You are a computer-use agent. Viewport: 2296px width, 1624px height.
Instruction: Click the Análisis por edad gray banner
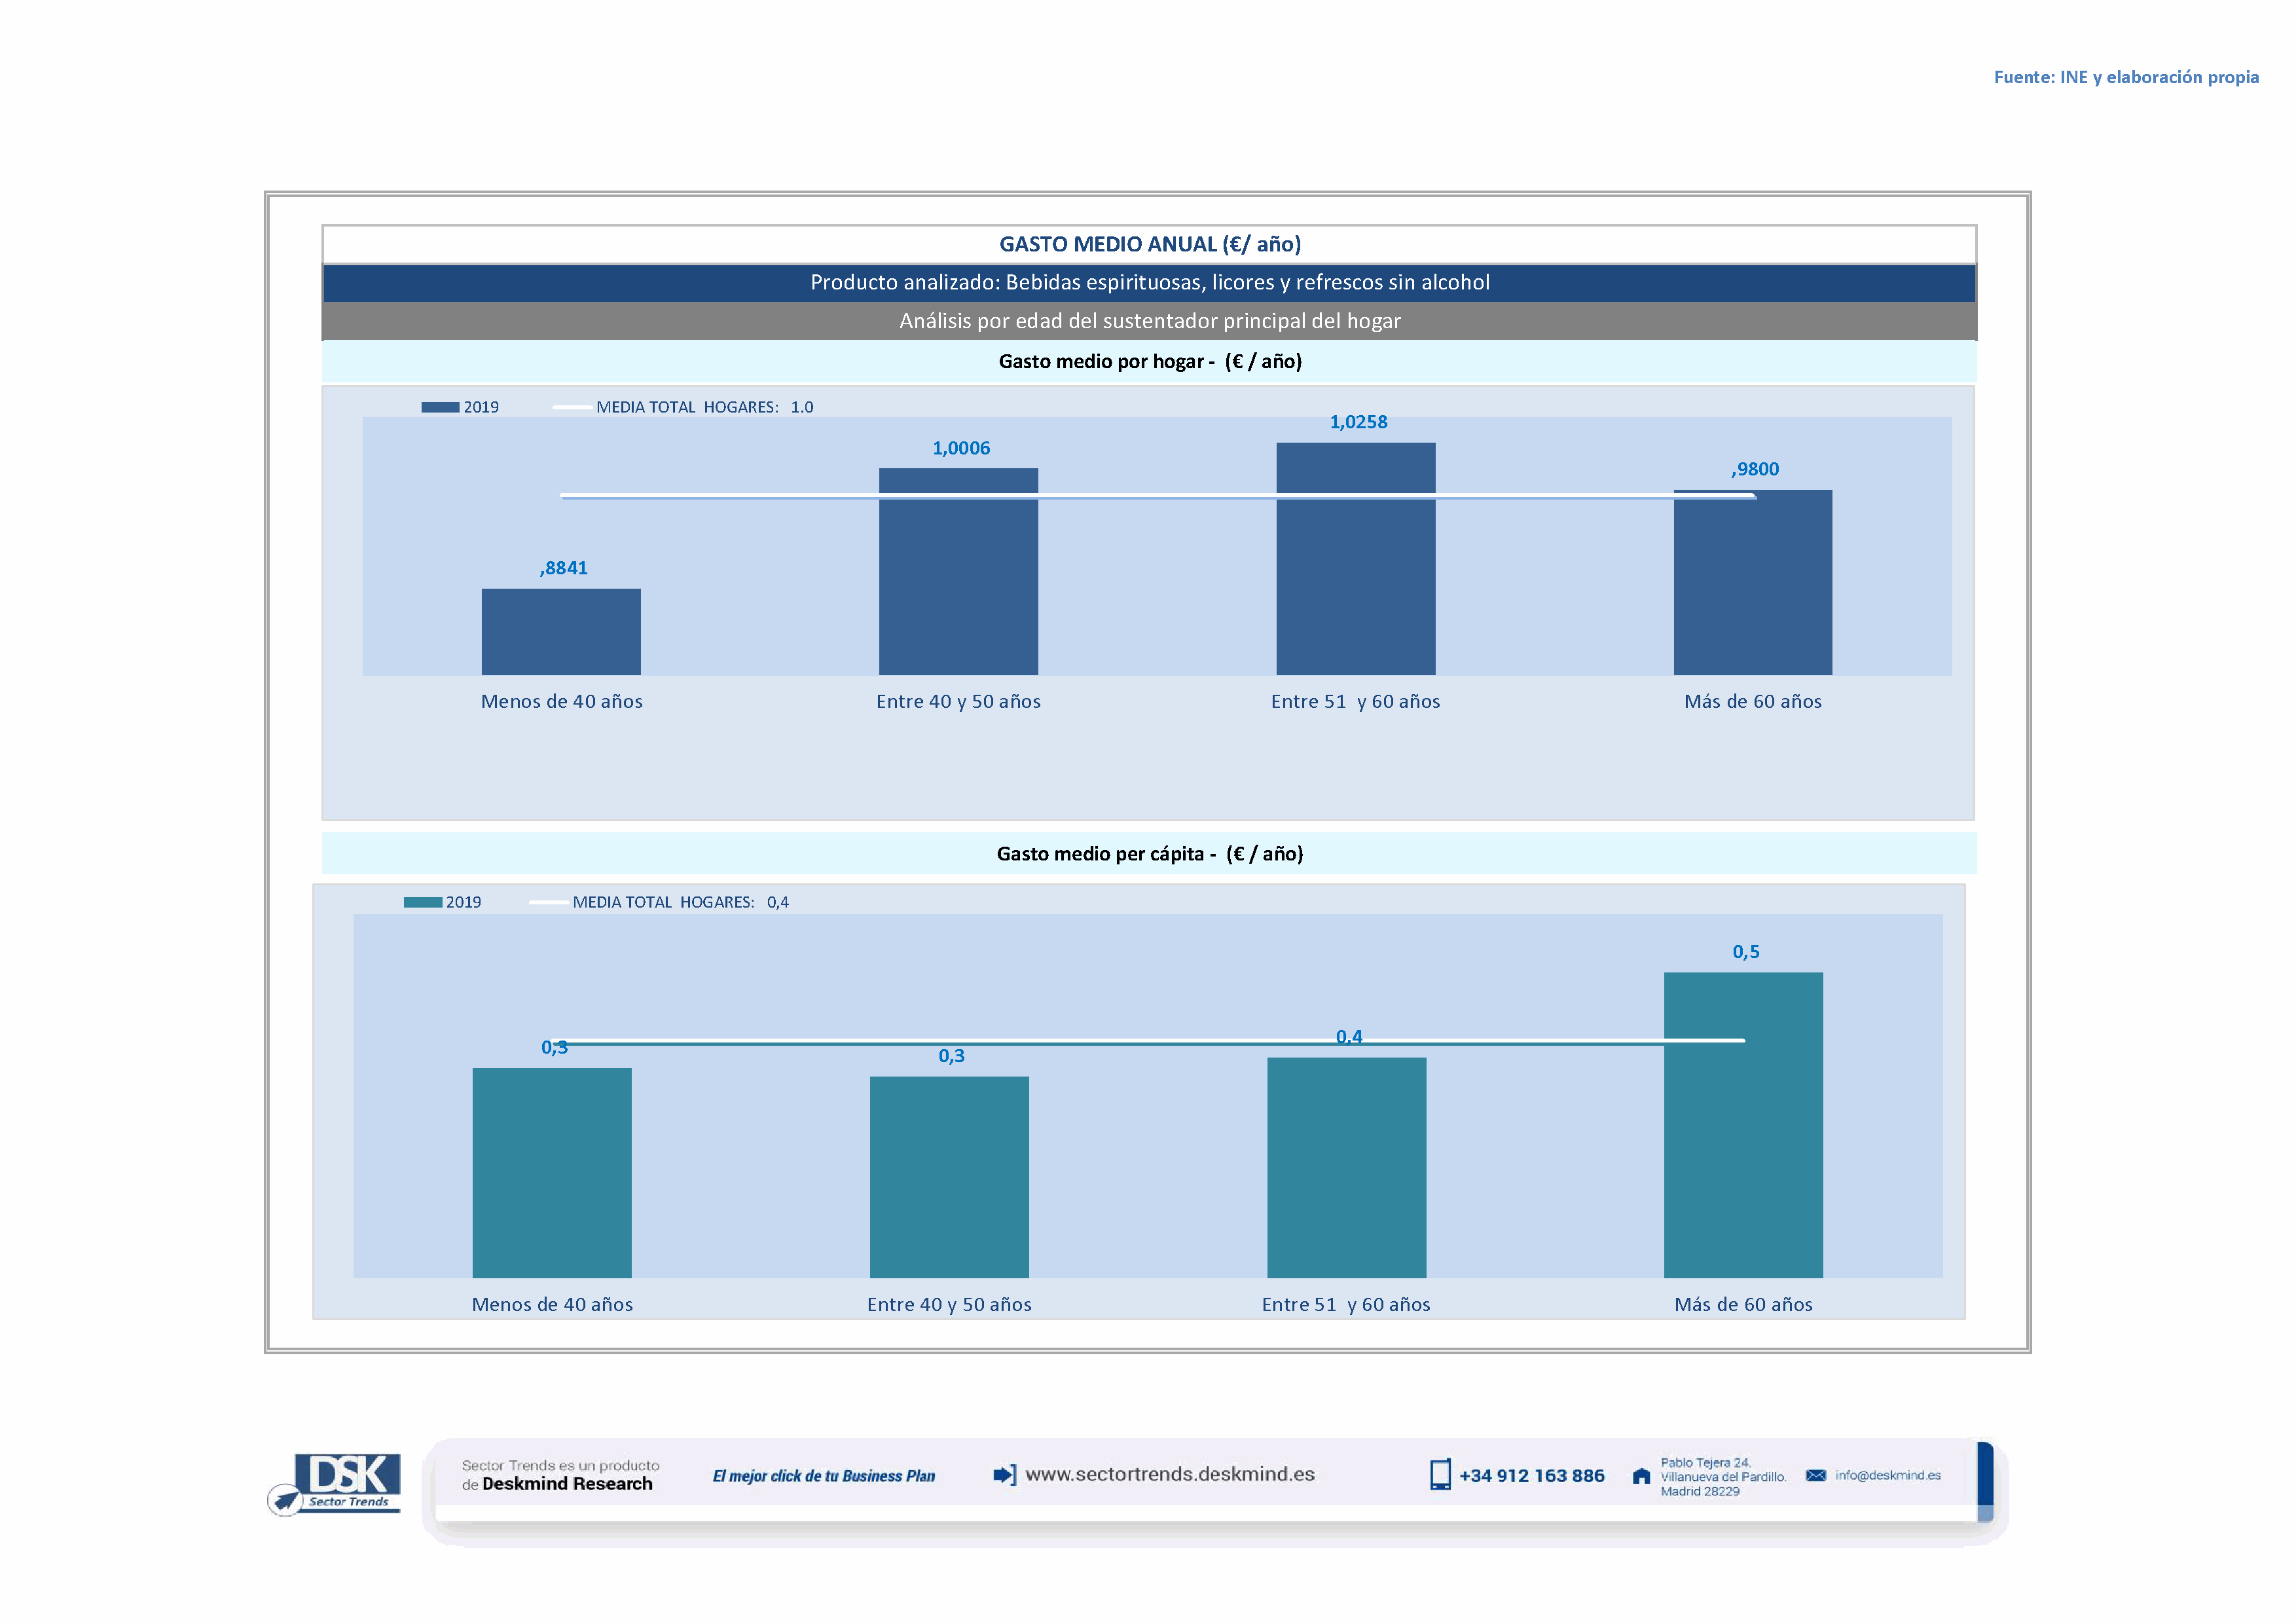point(1149,321)
